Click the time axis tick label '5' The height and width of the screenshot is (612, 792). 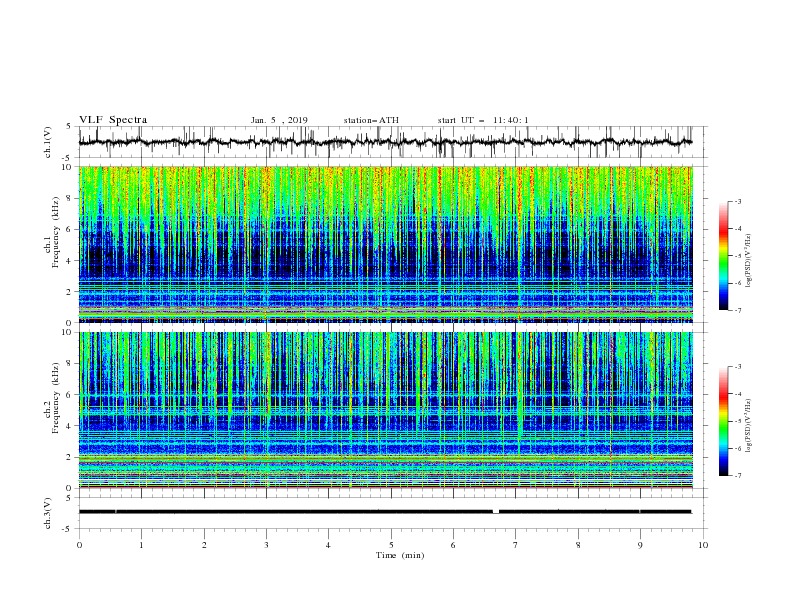pyautogui.click(x=391, y=545)
